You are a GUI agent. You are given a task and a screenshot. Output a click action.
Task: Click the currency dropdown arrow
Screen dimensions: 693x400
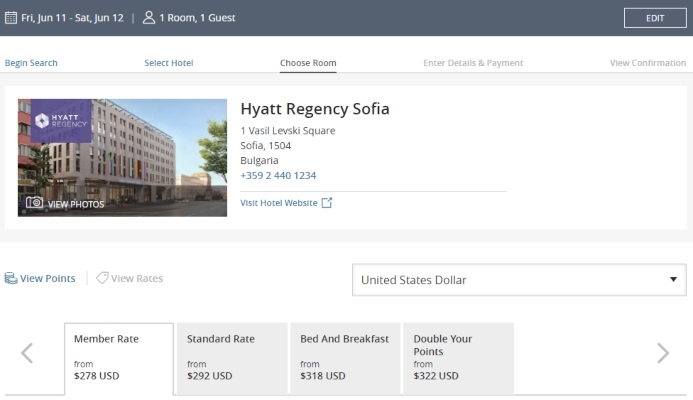point(673,279)
